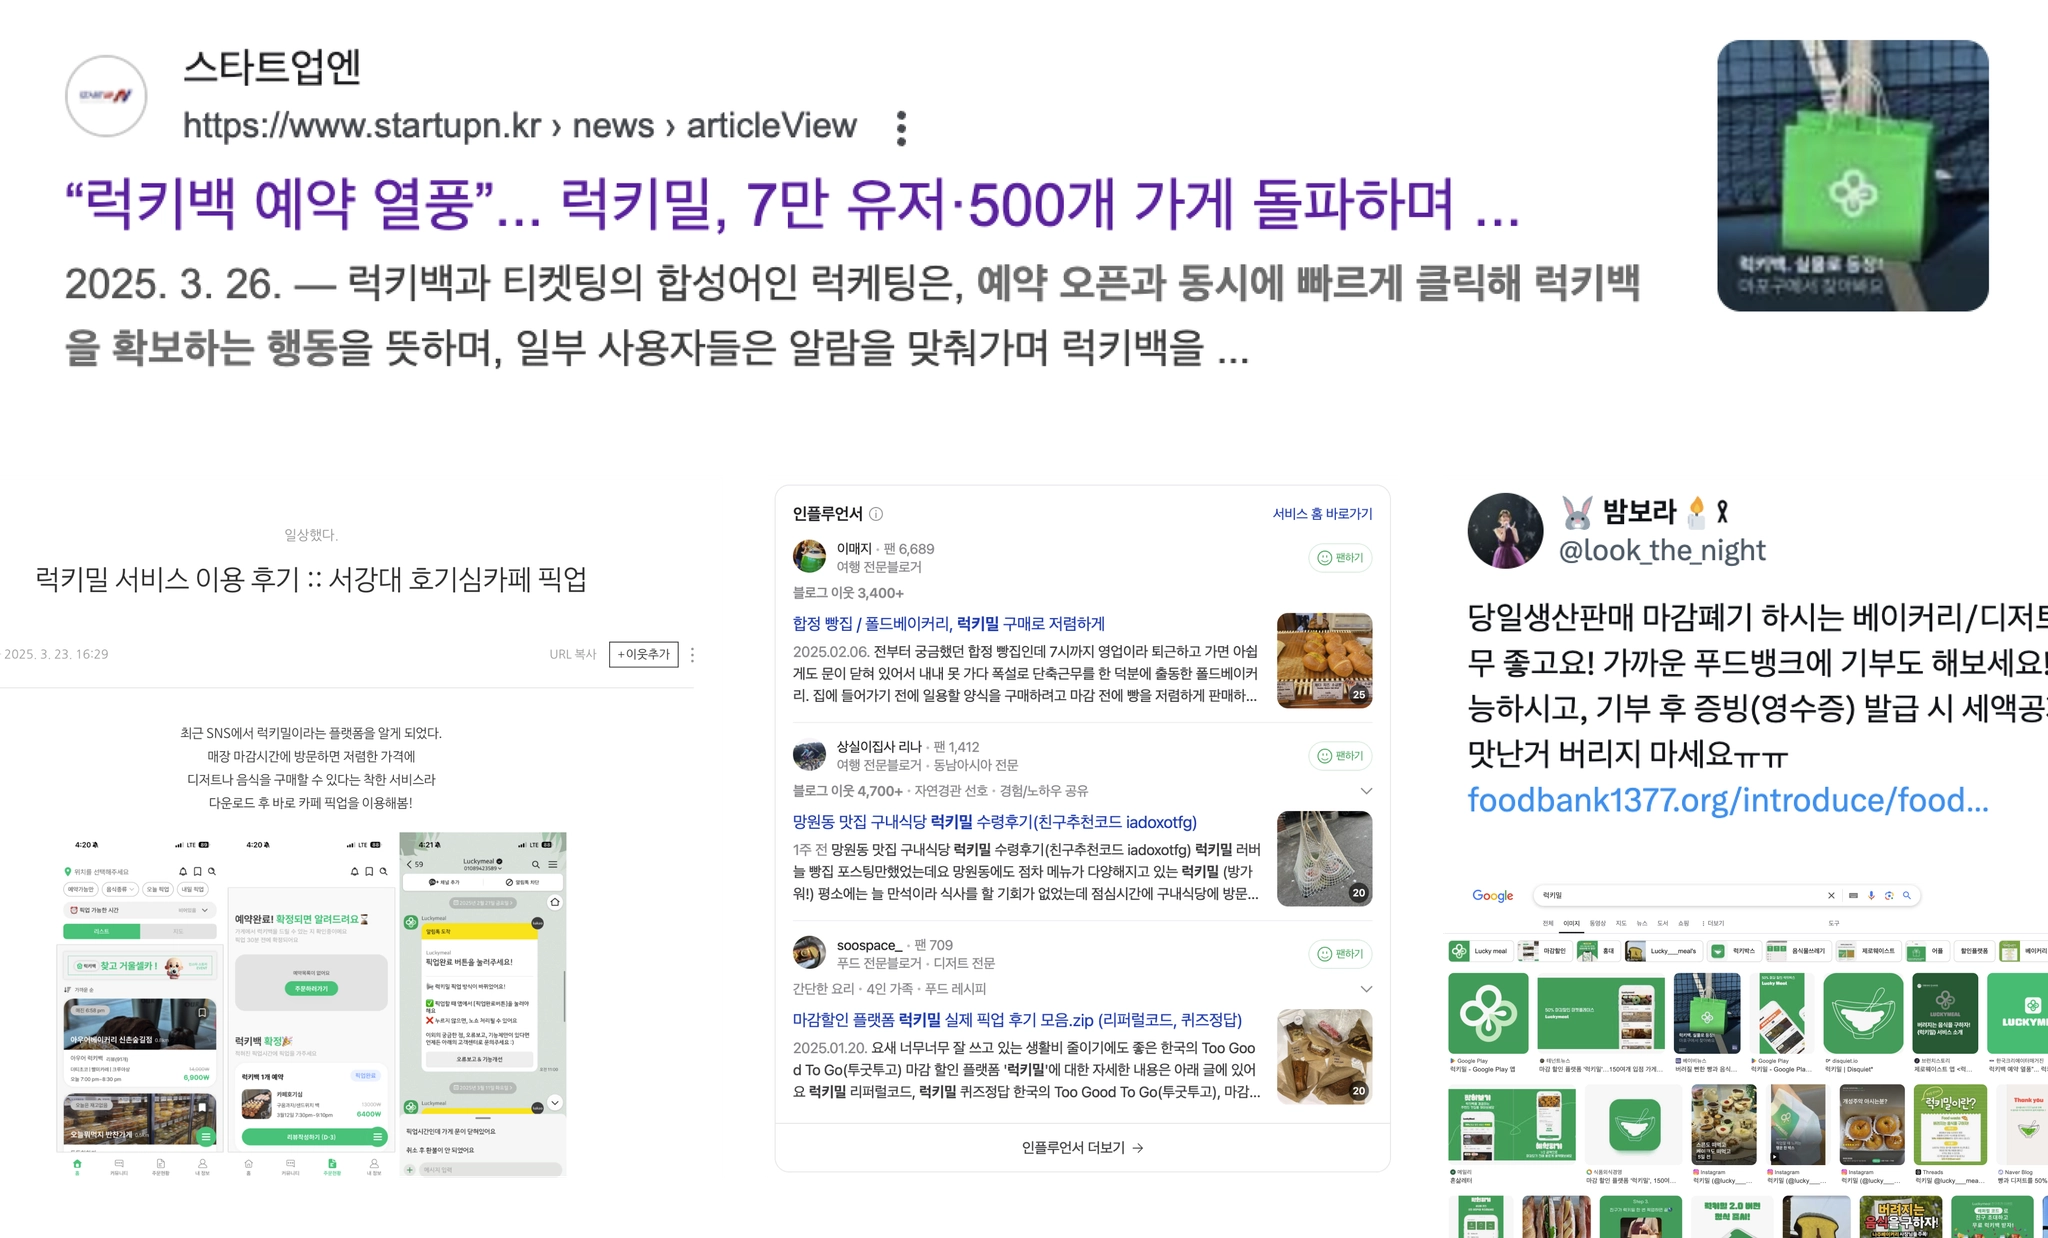Image resolution: width=2048 pixels, height=1238 pixels.
Task: Open the three-dot menu beside the startupn.kr URL
Action: (x=901, y=128)
